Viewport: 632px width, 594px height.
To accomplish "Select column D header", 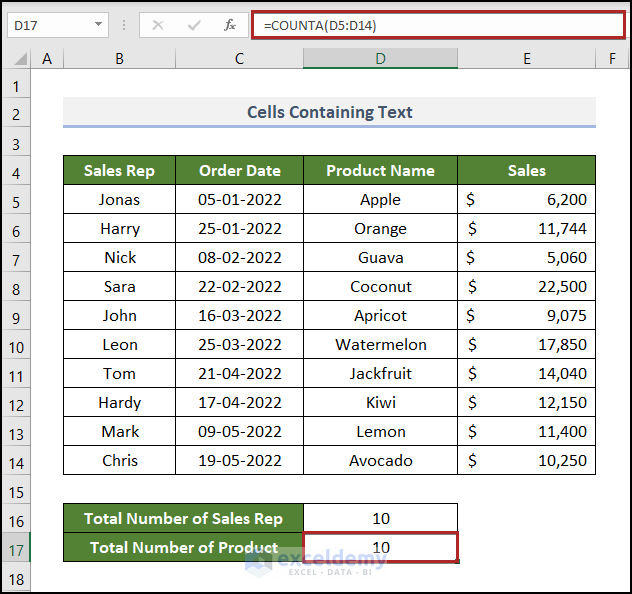I will click(x=380, y=59).
